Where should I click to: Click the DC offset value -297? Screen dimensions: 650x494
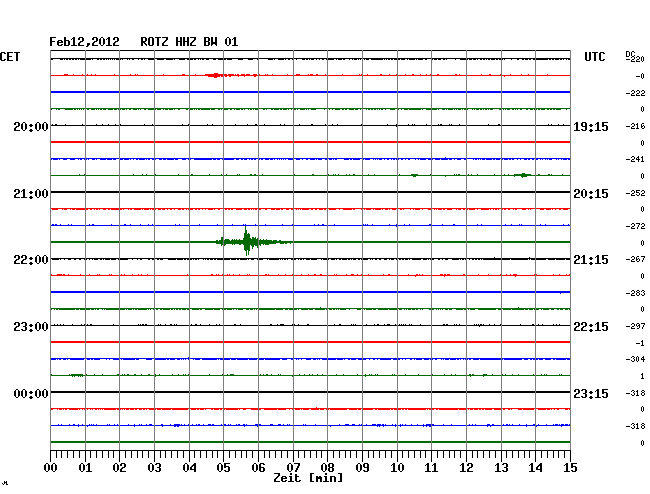(x=635, y=326)
